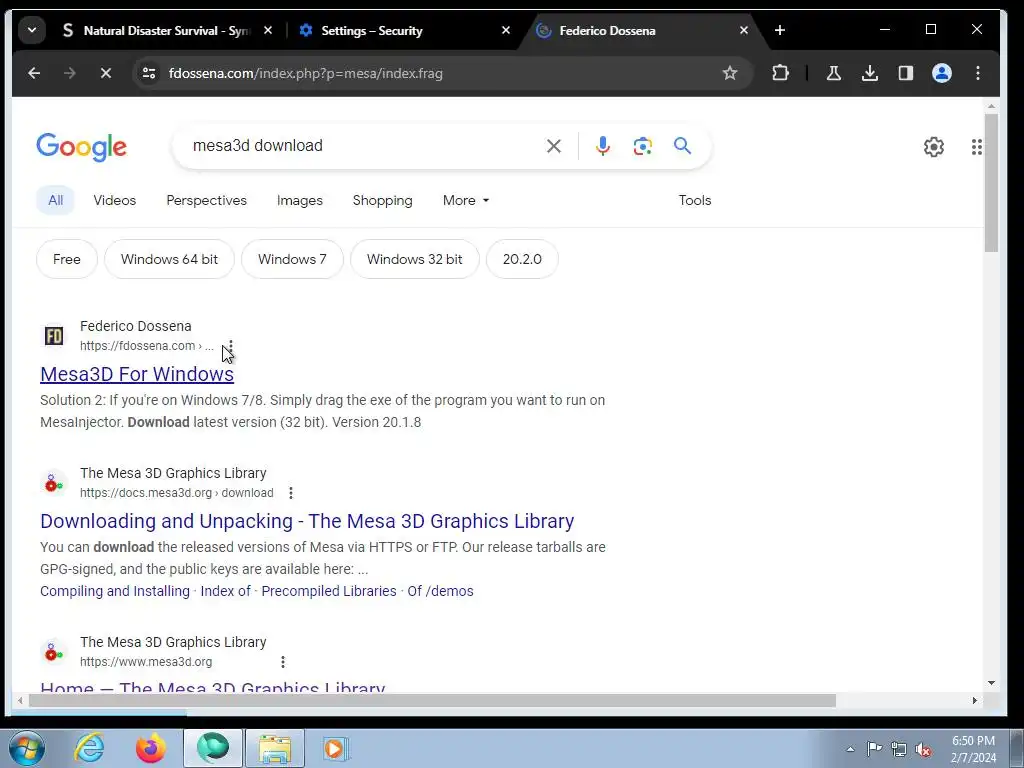This screenshot has width=1024, height=768.
Task: Apply the Windows 7 filter chip
Action: [292, 259]
